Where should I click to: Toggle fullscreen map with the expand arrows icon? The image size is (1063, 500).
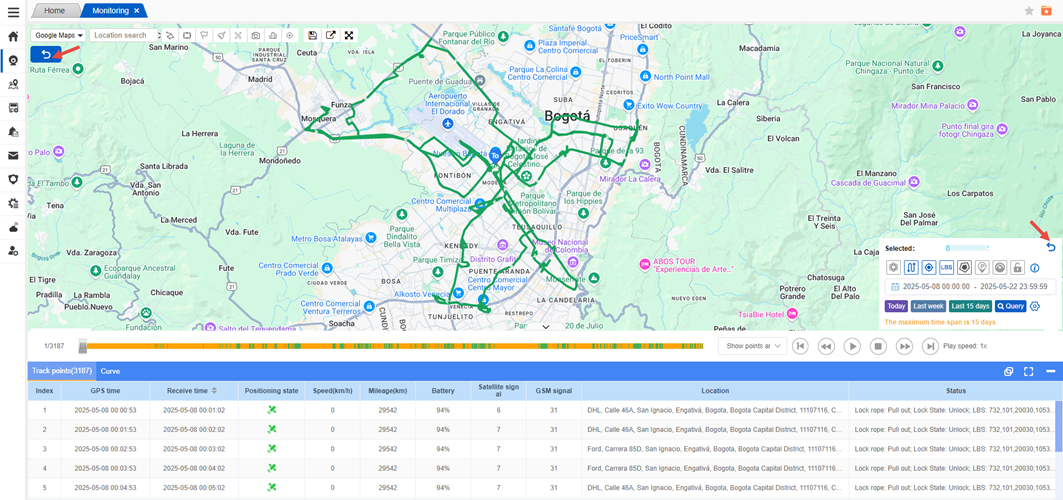pos(349,35)
